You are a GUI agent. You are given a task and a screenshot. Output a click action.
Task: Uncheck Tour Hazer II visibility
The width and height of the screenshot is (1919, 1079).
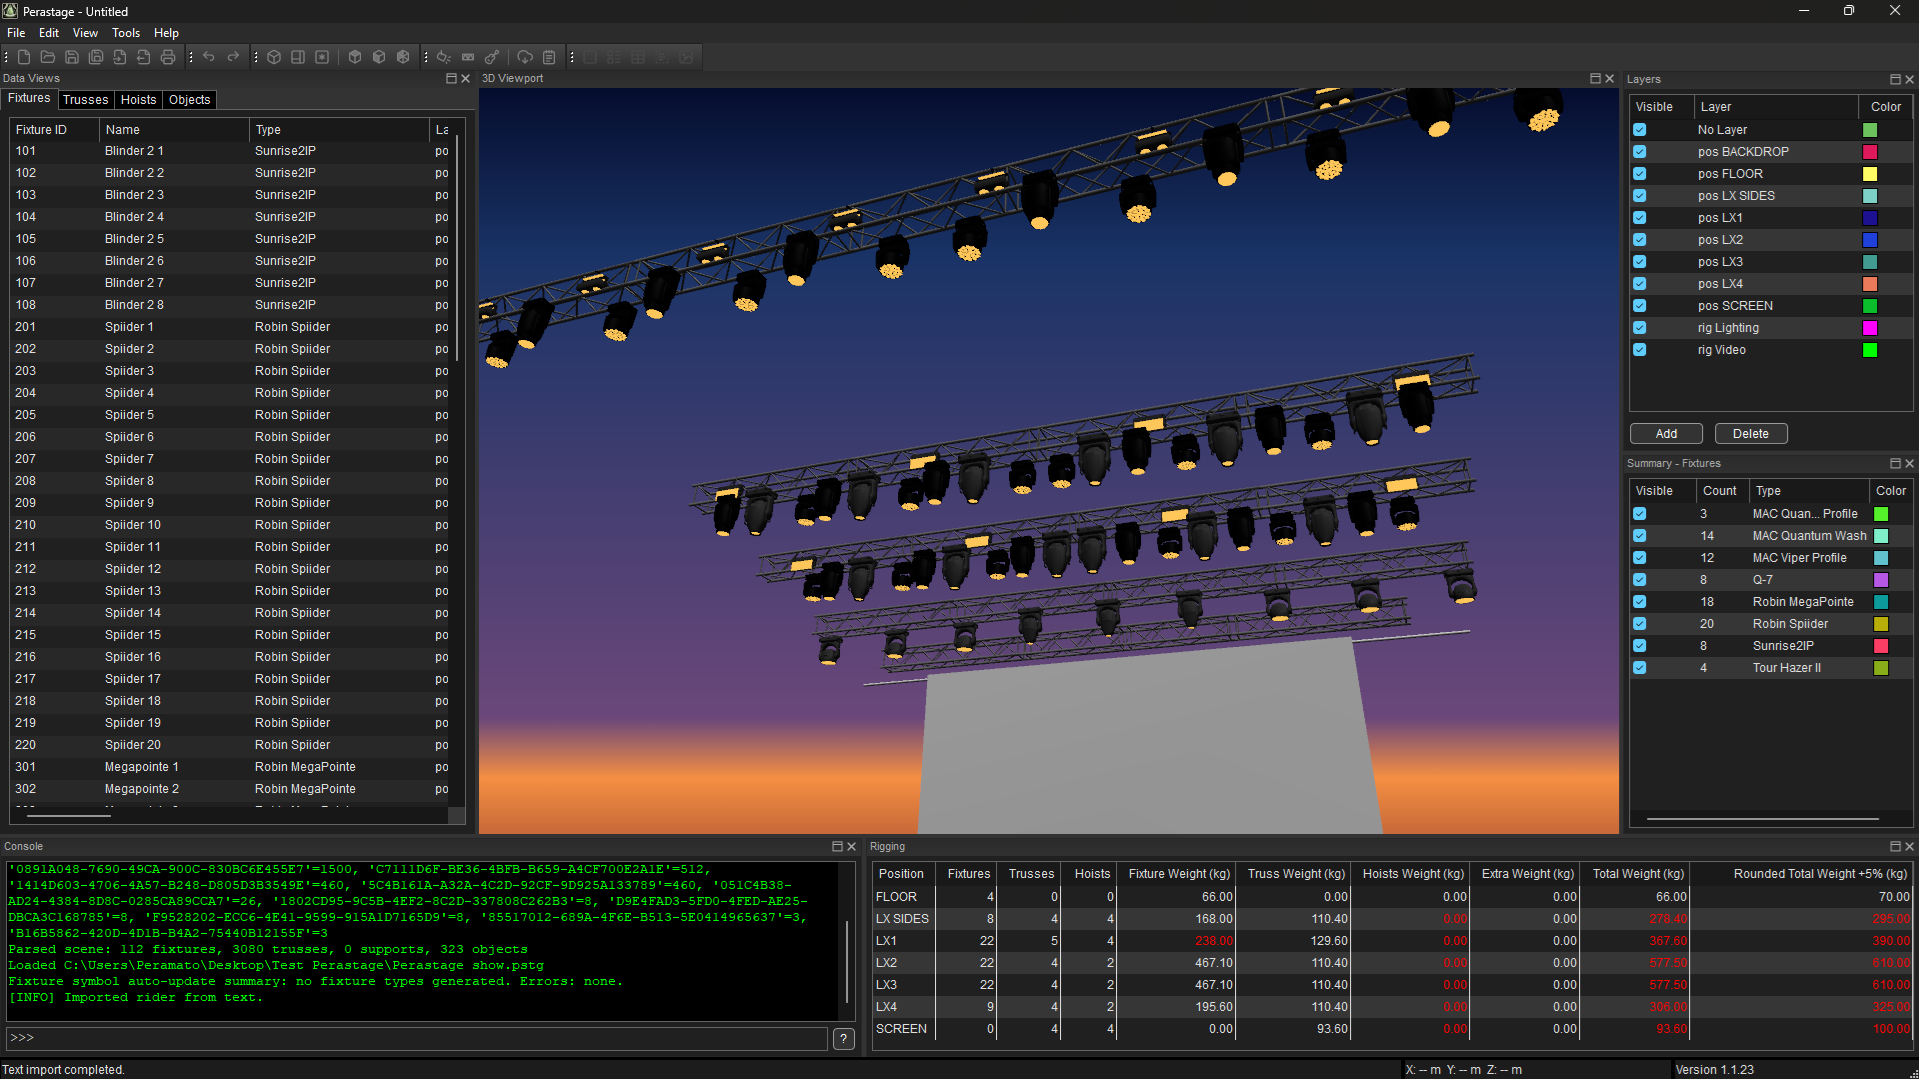click(1640, 668)
